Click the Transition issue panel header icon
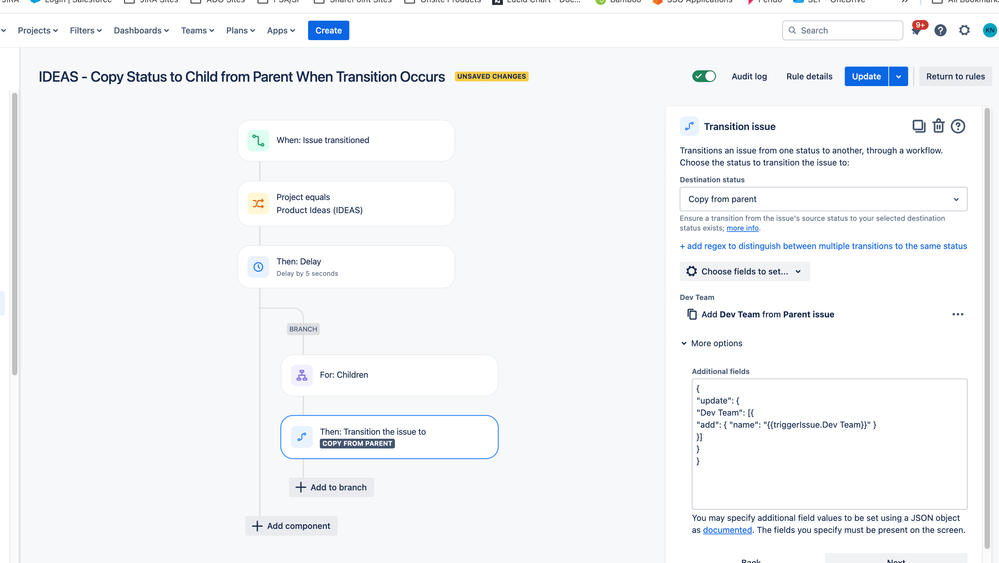The height and width of the screenshot is (563, 999). 689,126
